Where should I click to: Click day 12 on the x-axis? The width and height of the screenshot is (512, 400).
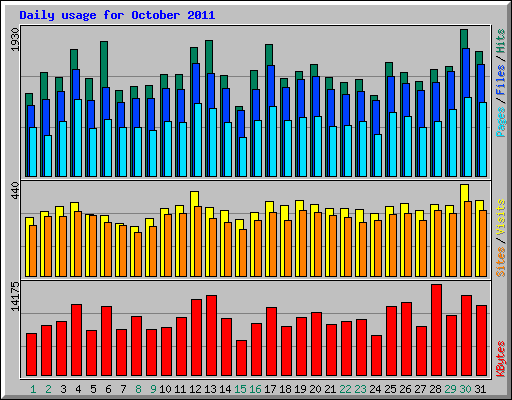pyautogui.click(x=195, y=389)
